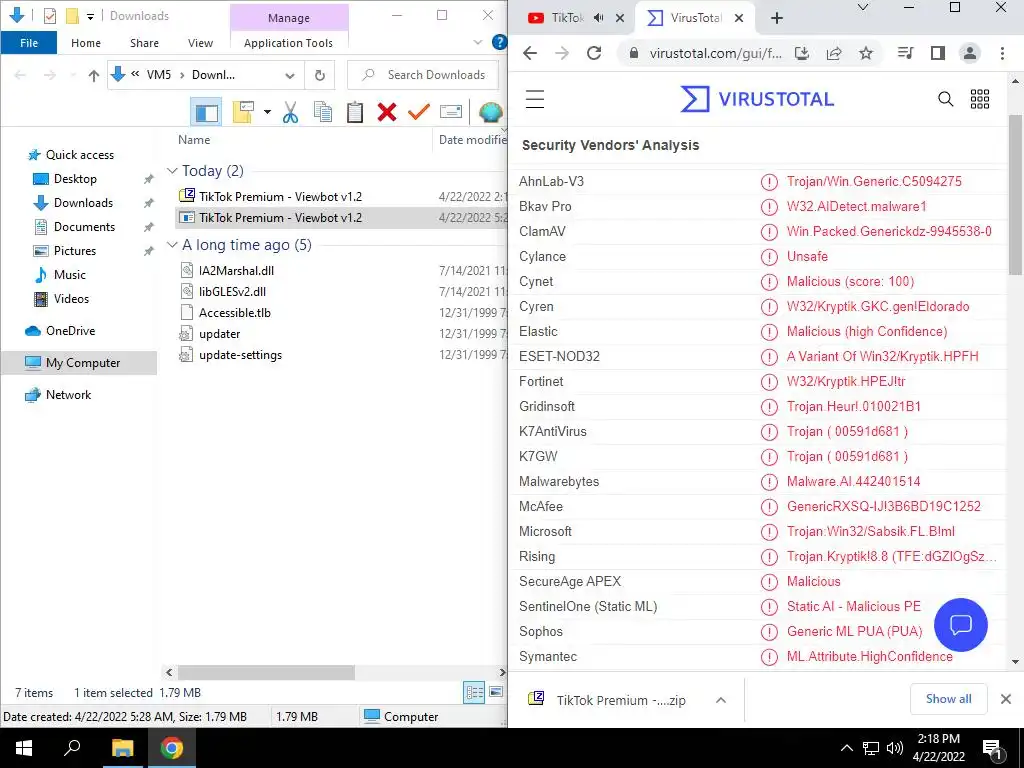The width and height of the screenshot is (1024, 768).
Task: Open Windows Start menu
Action: (x=24, y=748)
